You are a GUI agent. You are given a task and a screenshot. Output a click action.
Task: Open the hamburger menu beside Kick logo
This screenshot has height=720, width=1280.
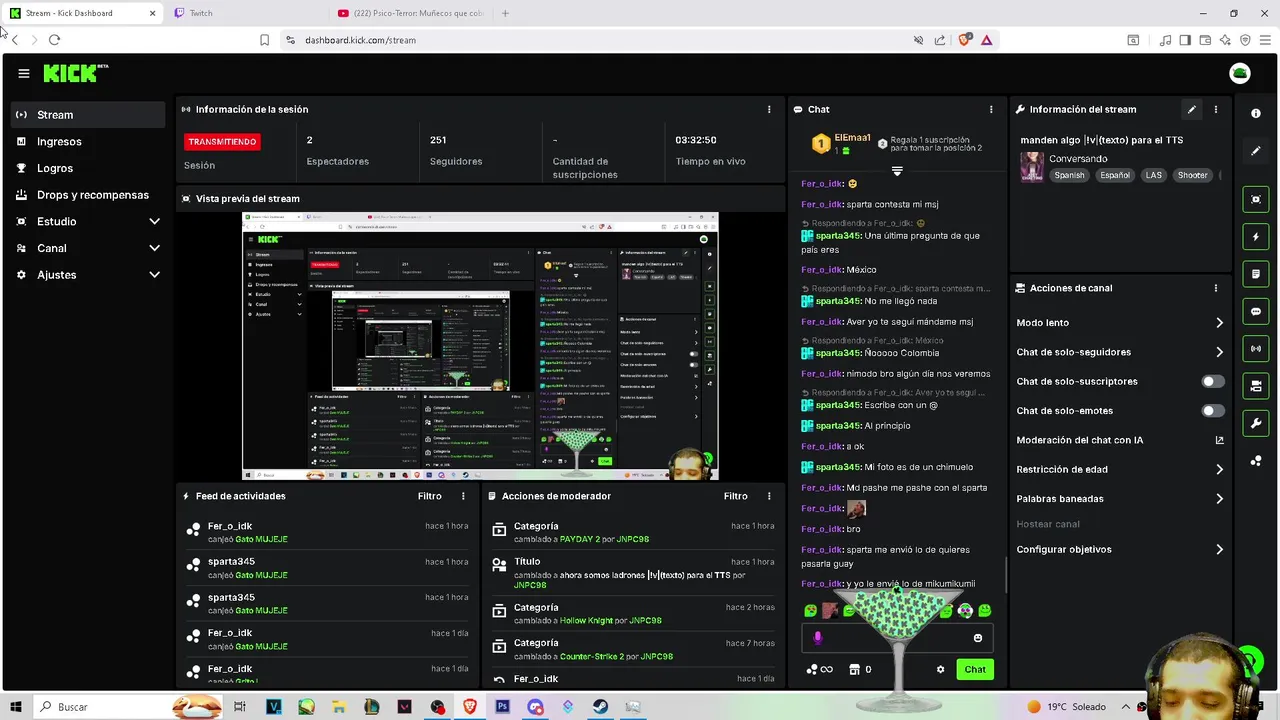coord(24,73)
